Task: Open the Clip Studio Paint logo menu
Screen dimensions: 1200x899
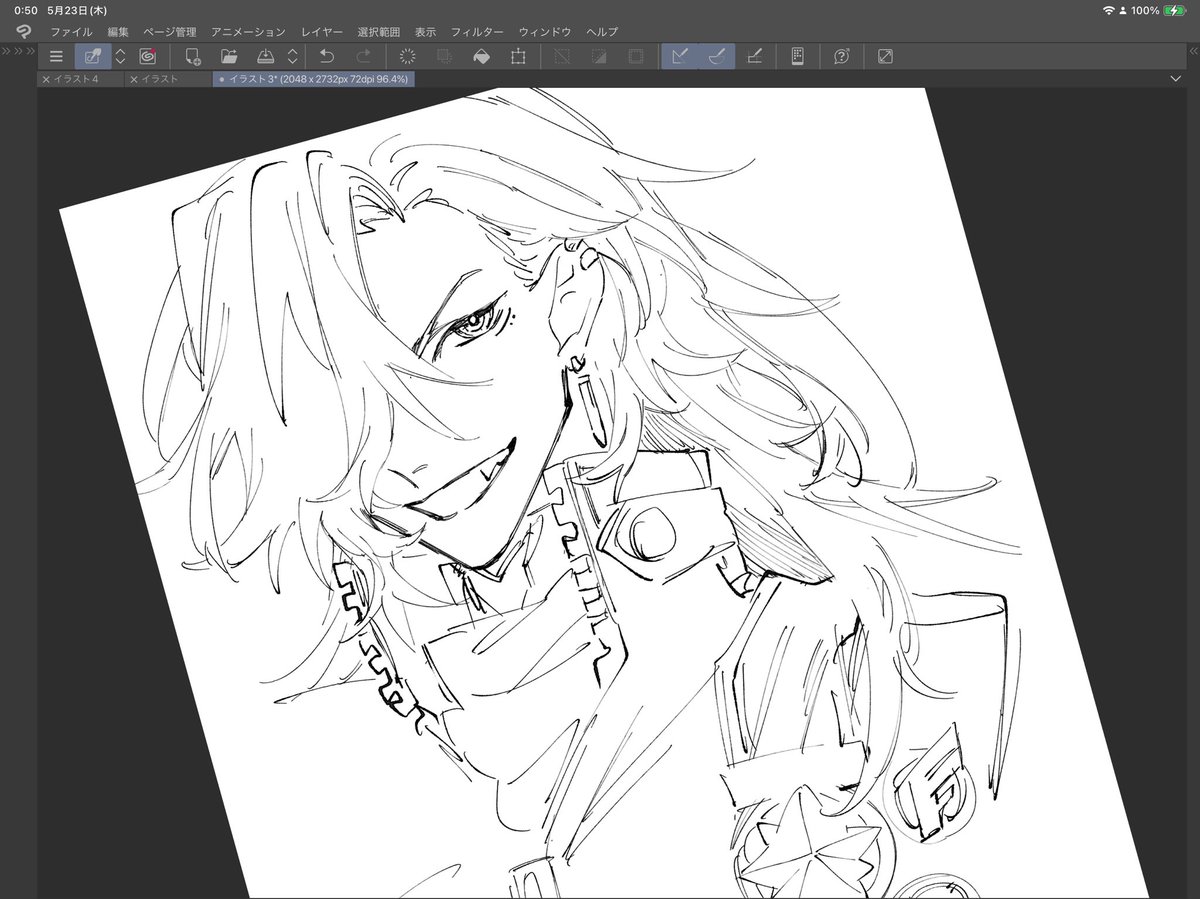Action: tap(24, 32)
